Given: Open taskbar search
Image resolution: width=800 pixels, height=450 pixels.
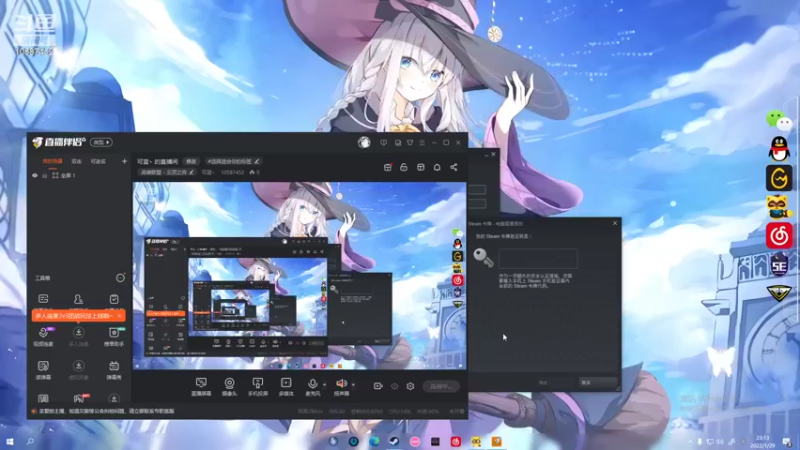Looking at the screenshot, I should tap(30, 441).
